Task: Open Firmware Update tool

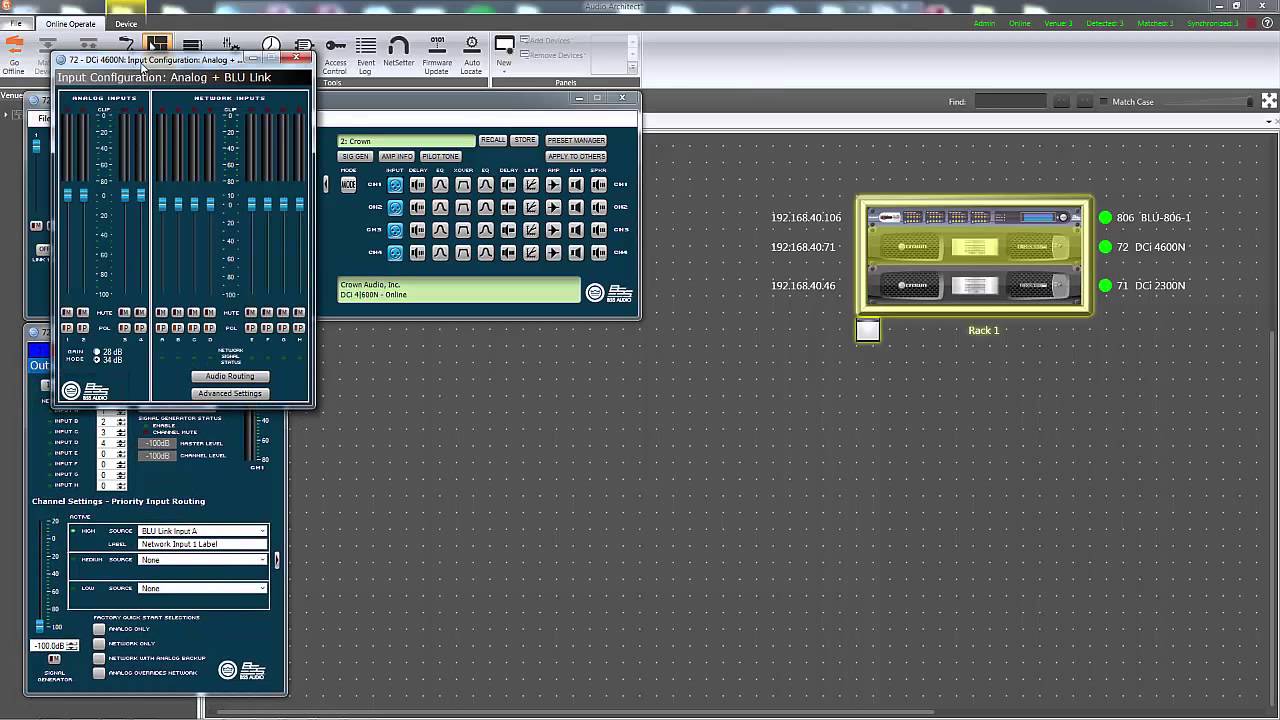Action: (x=437, y=55)
